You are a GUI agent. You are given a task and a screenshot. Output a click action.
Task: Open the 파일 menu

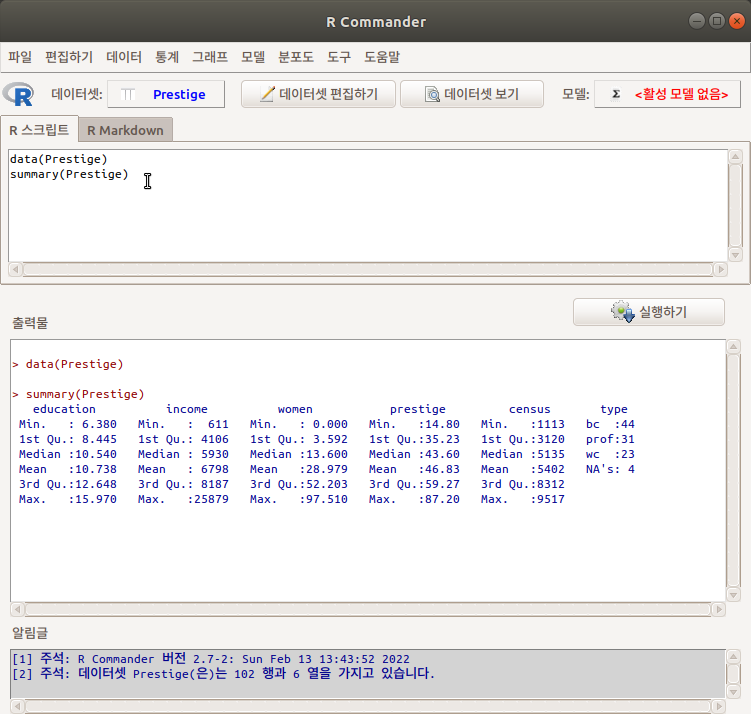coord(20,57)
